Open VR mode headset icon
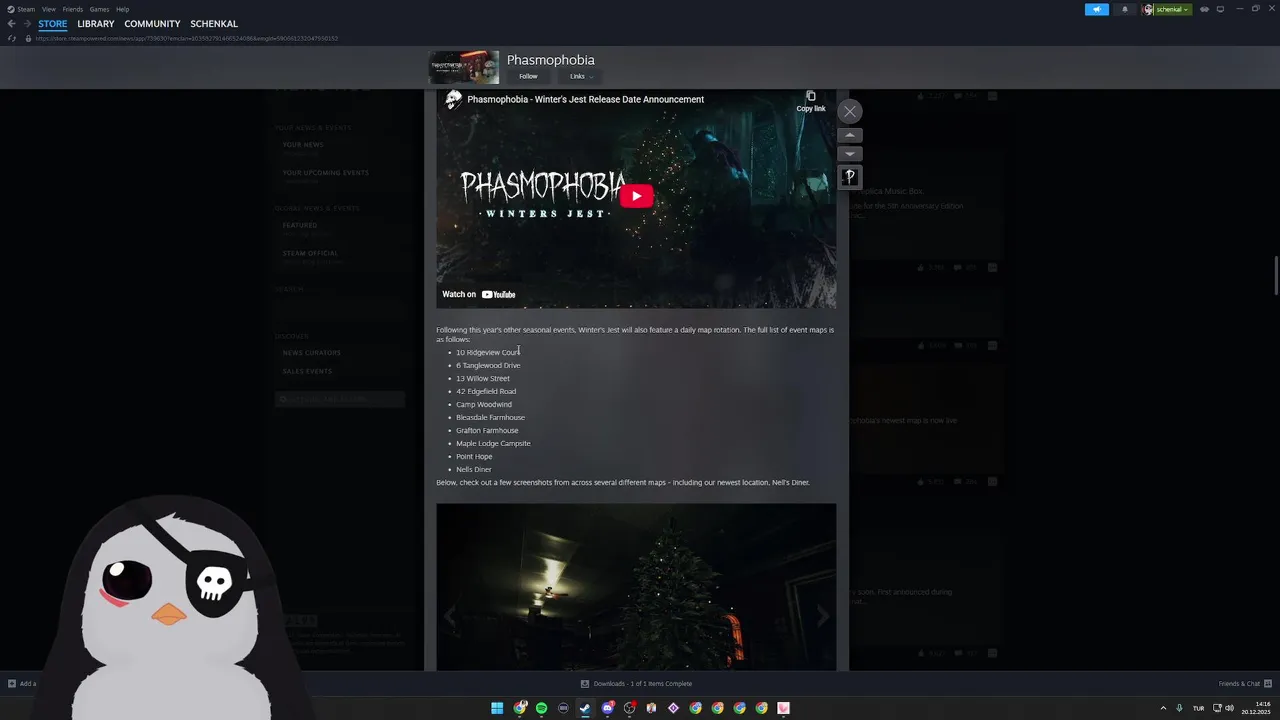1280x720 pixels. (x=1204, y=9)
